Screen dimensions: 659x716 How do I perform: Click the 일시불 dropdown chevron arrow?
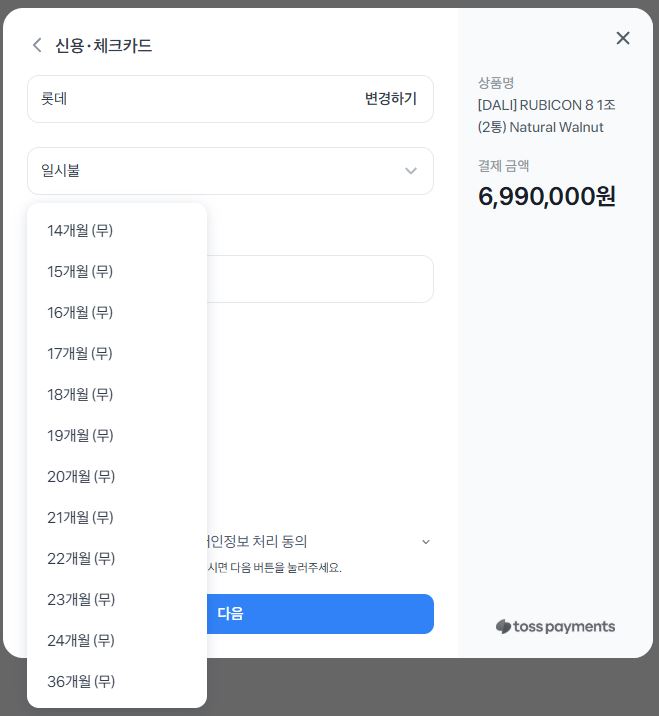411,171
